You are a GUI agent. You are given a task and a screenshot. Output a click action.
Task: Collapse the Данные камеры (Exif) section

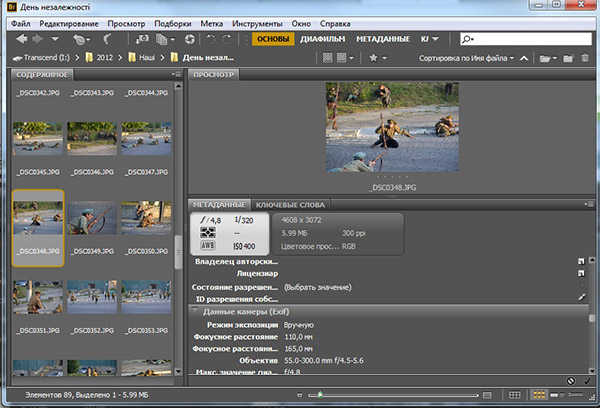[x=196, y=312]
